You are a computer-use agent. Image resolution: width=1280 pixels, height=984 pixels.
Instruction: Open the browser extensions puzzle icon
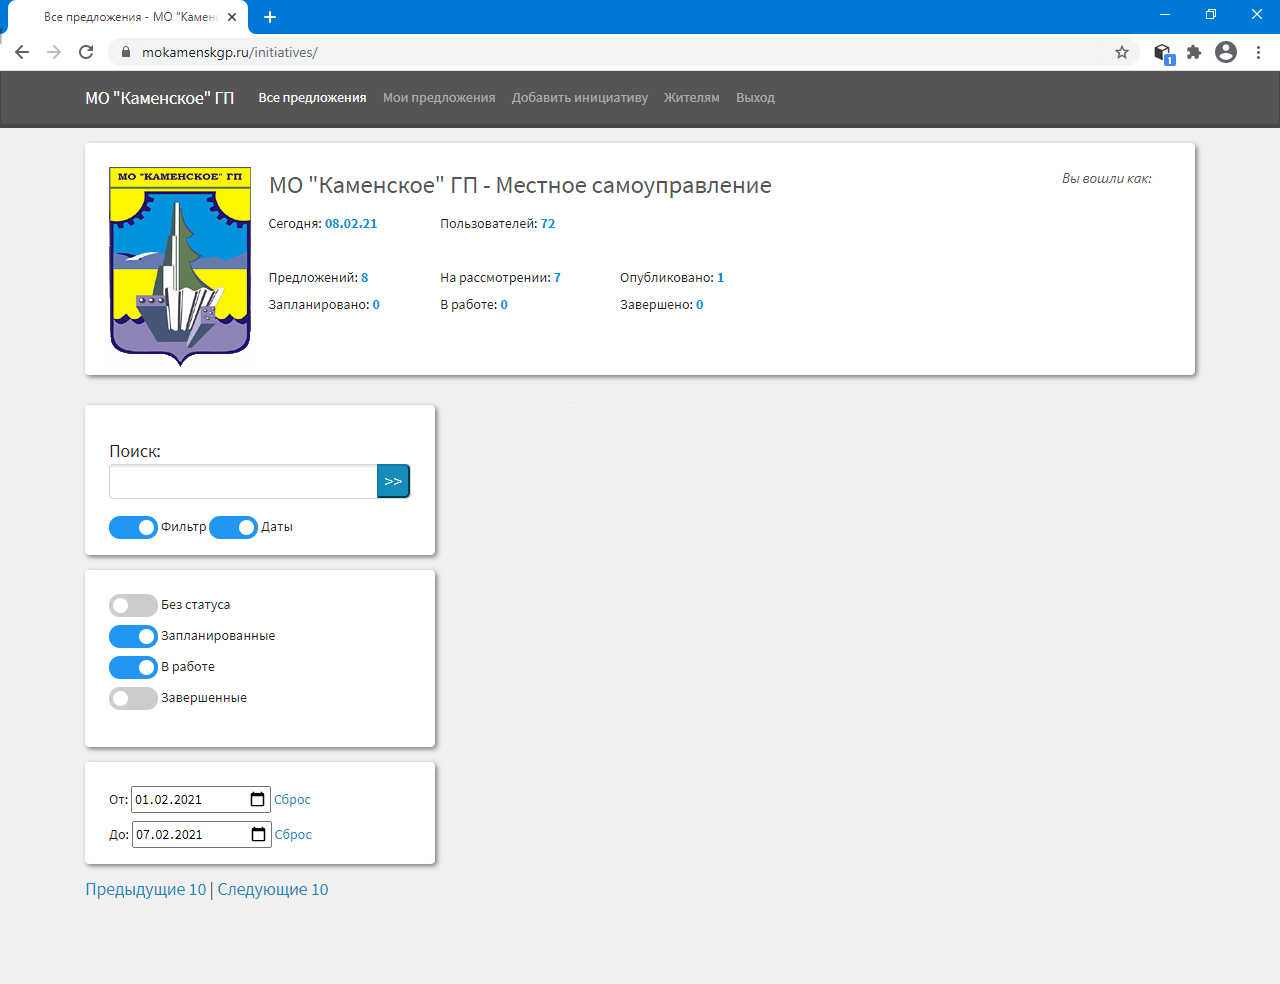coord(1194,52)
